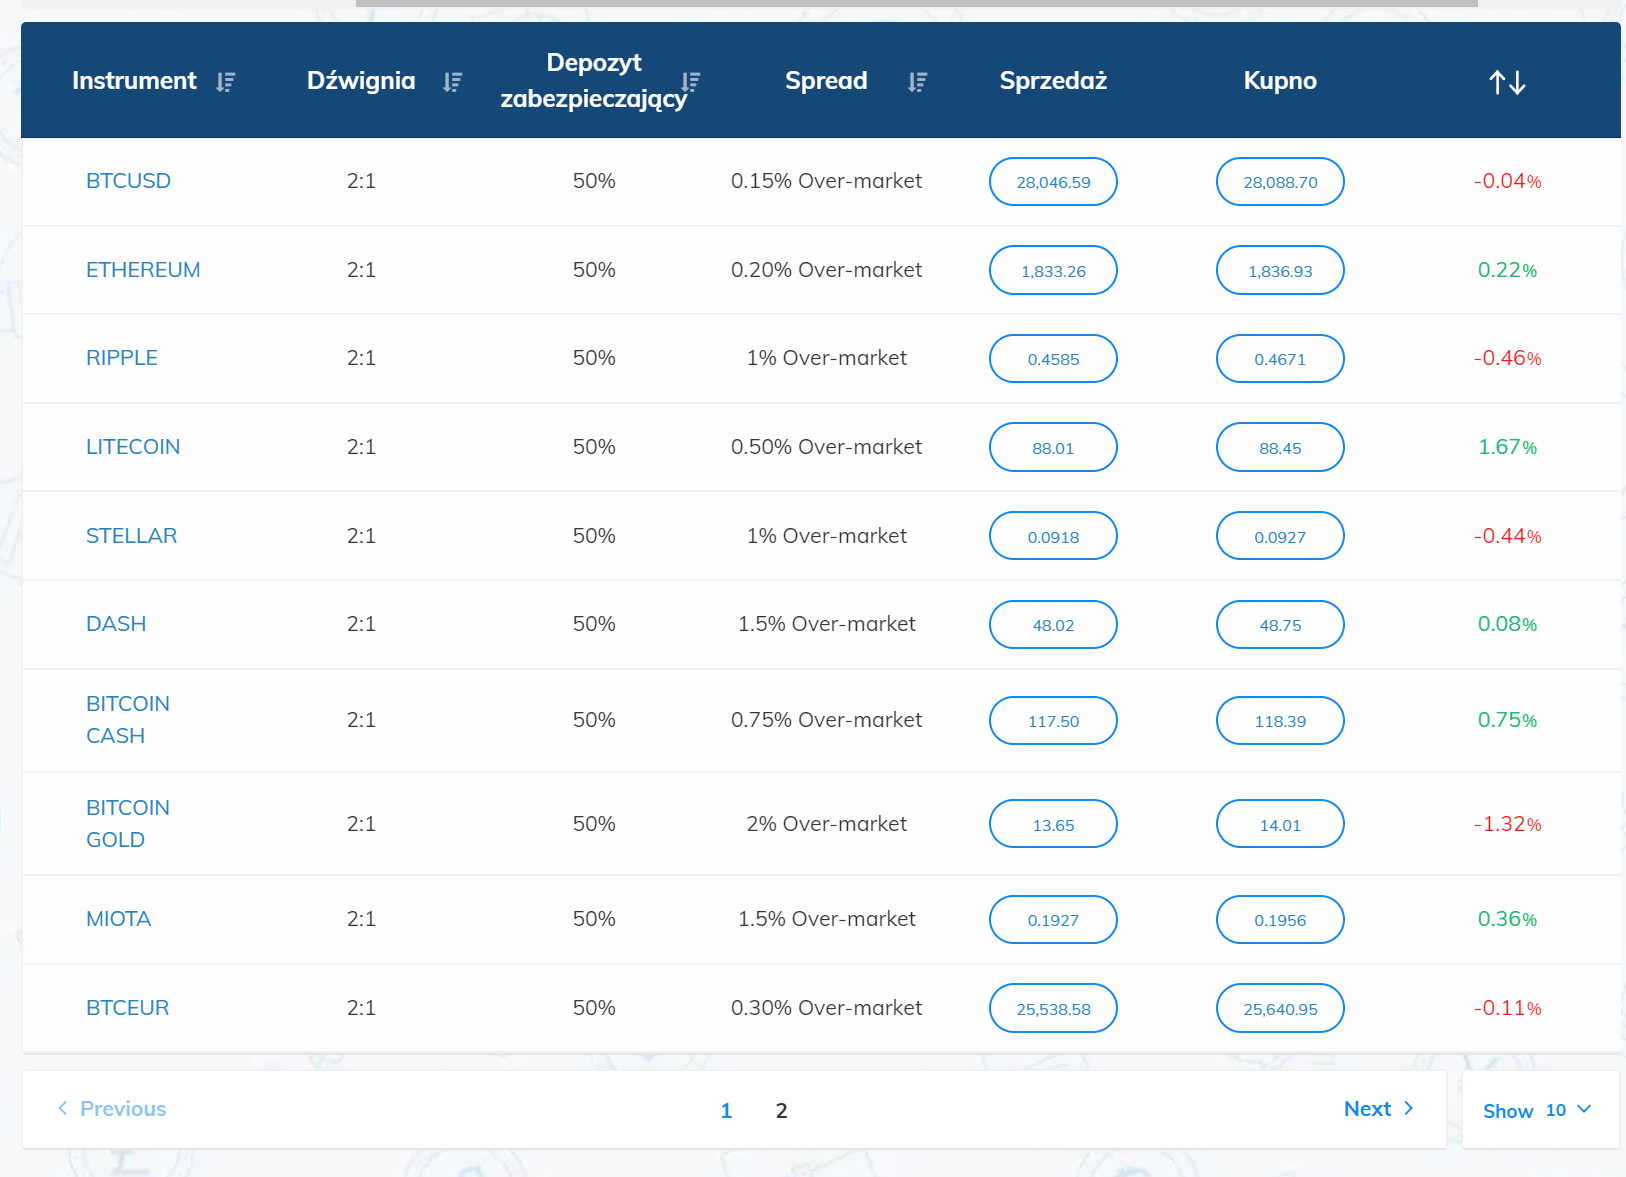Click Ethereum change value 0.22%
The height and width of the screenshot is (1177, 1626).
1507,270
